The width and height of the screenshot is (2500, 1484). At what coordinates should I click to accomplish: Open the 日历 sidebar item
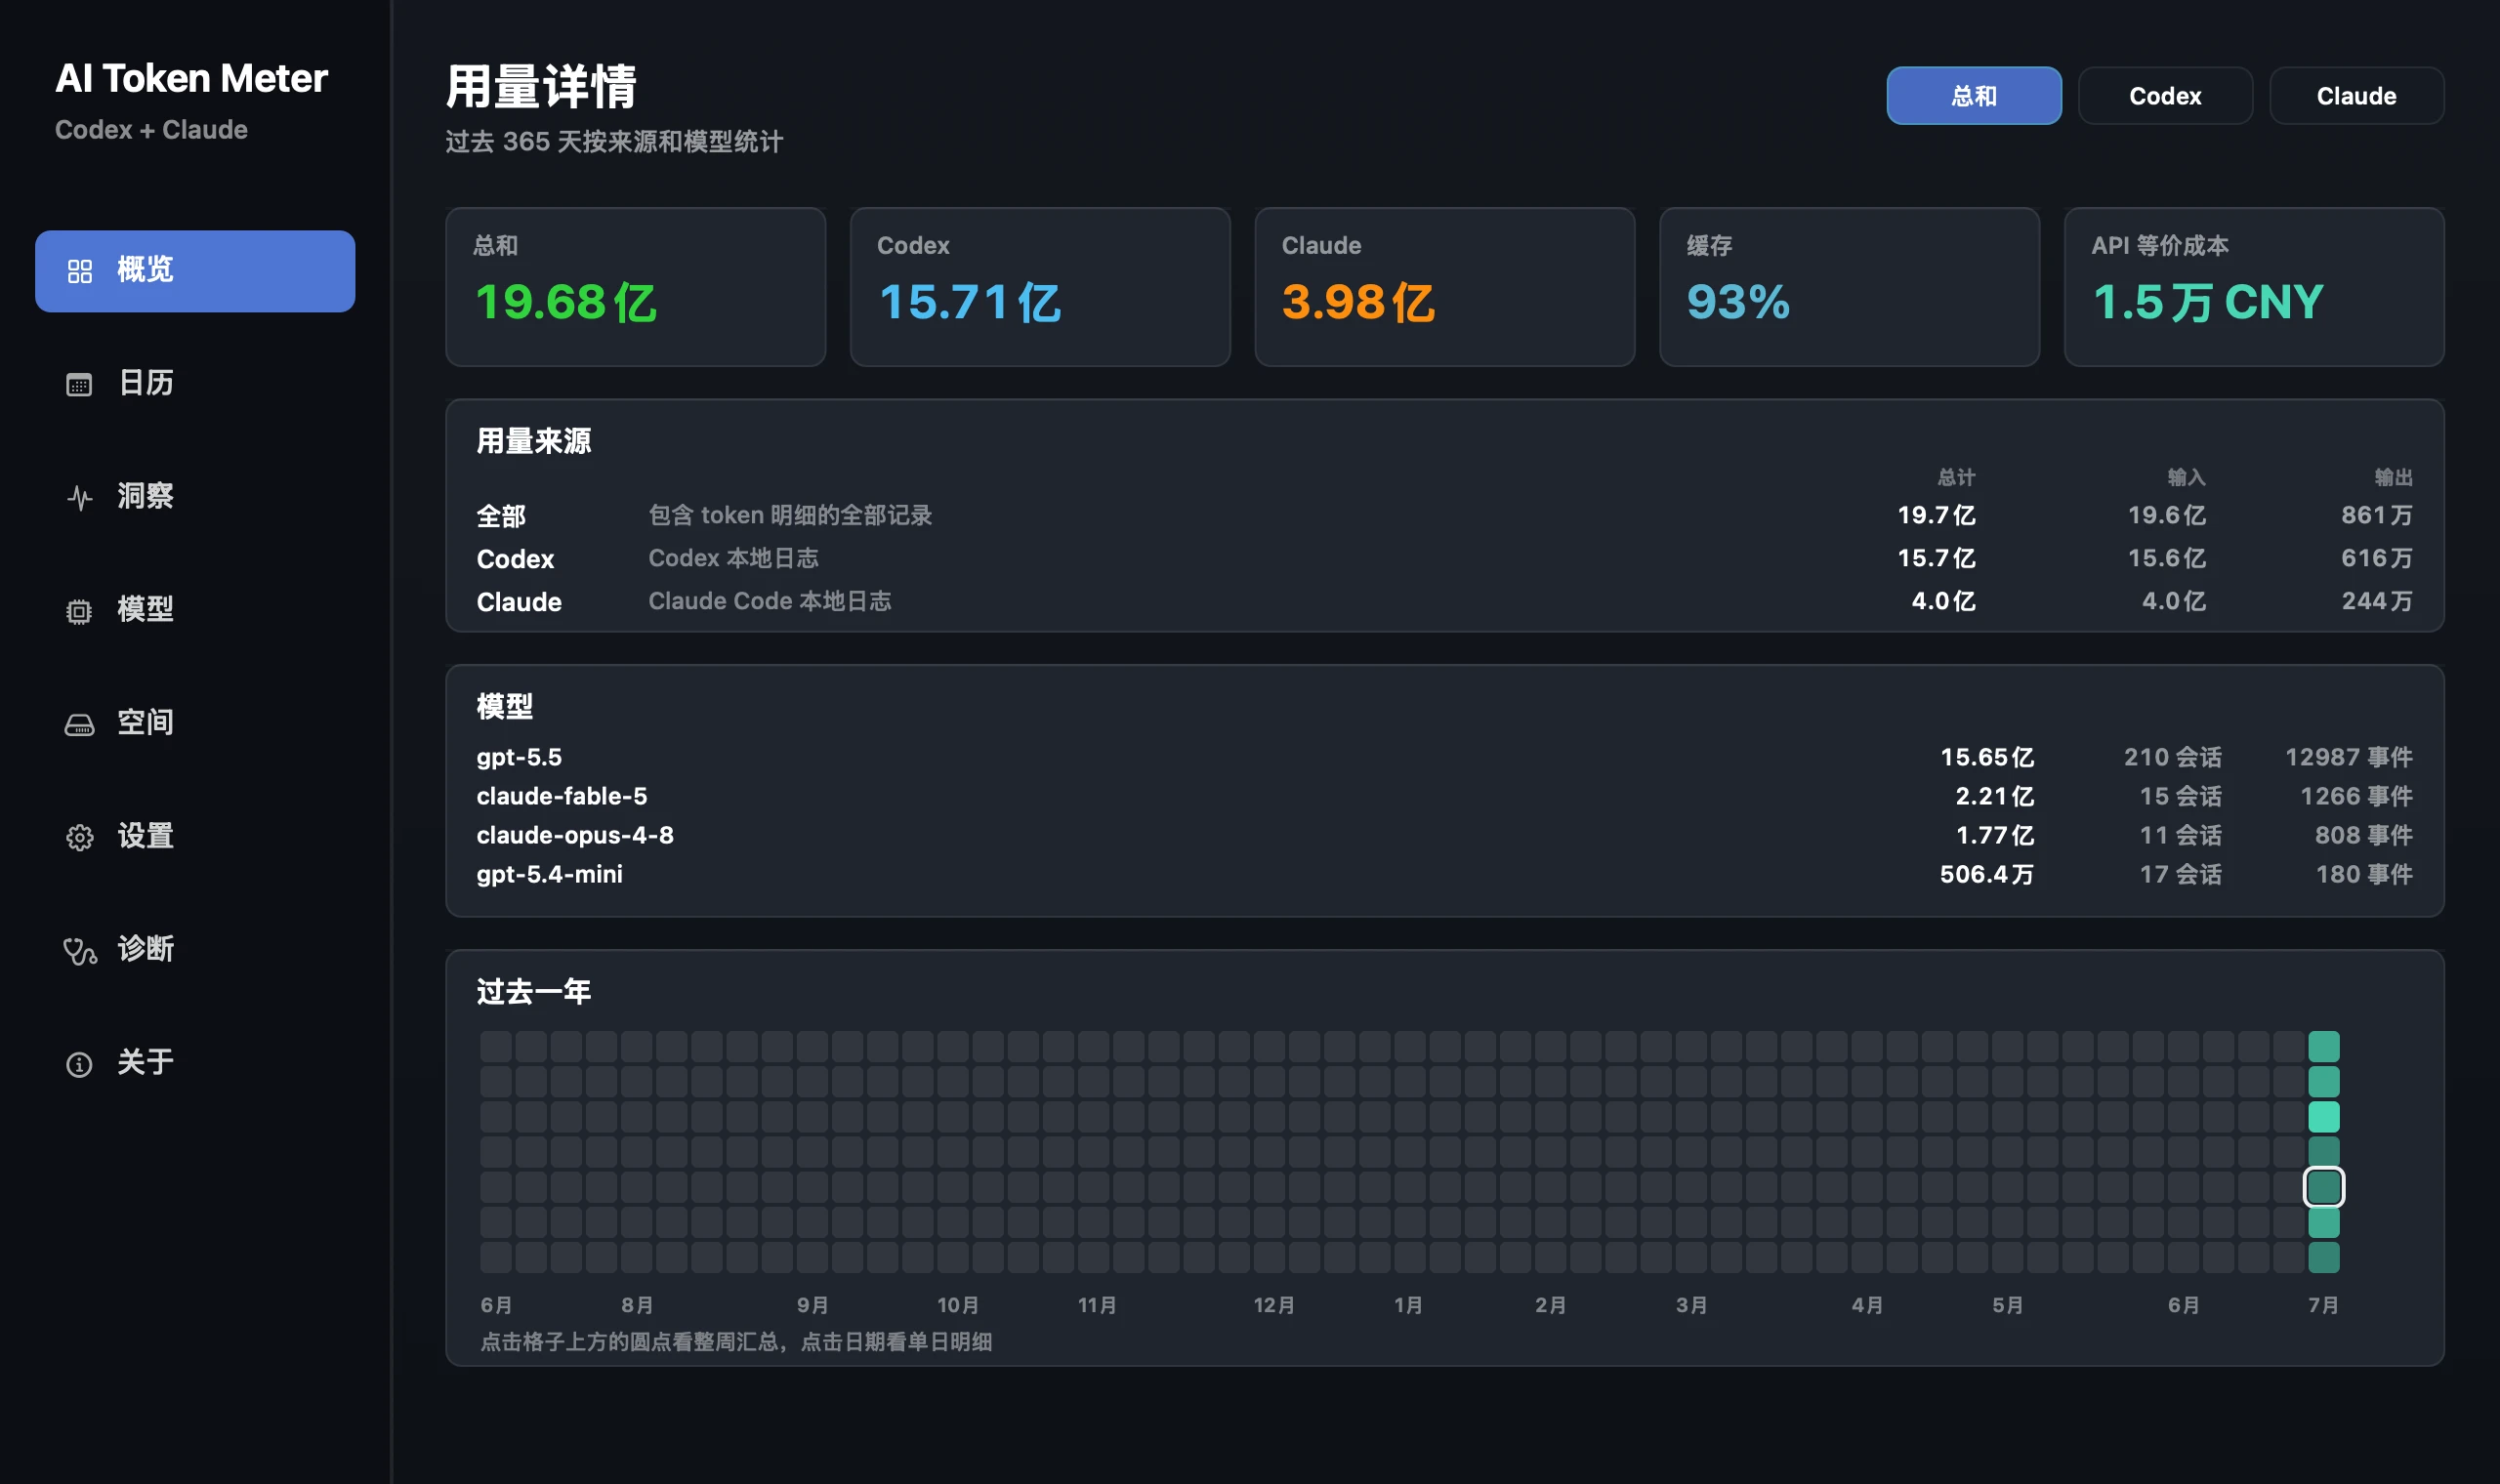pos(195,384)
